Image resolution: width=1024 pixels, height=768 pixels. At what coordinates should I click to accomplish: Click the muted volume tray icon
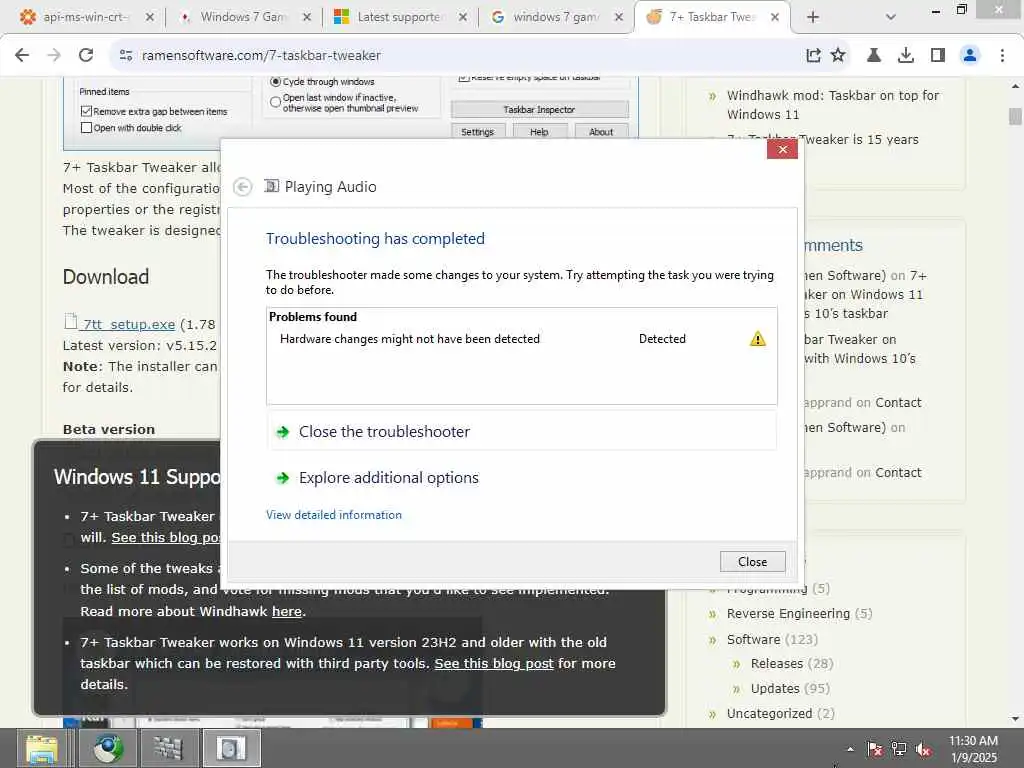pyautogui.click(x=923, y=749)
